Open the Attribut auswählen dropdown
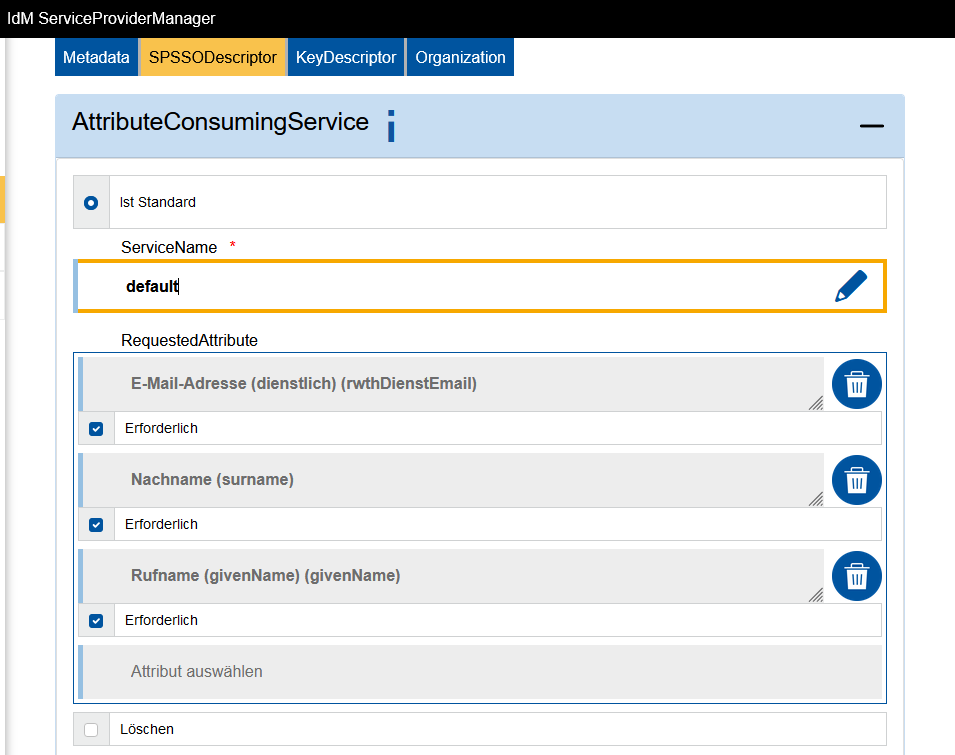Image resolution: width=955 pixels, height=755 pixels. [x=481, y=672]
